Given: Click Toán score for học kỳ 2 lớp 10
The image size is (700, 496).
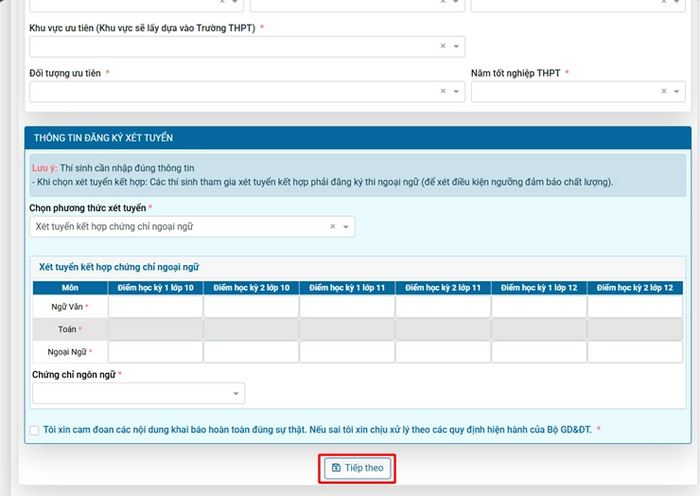Looking at the screenshot, I should pos(251,329).
